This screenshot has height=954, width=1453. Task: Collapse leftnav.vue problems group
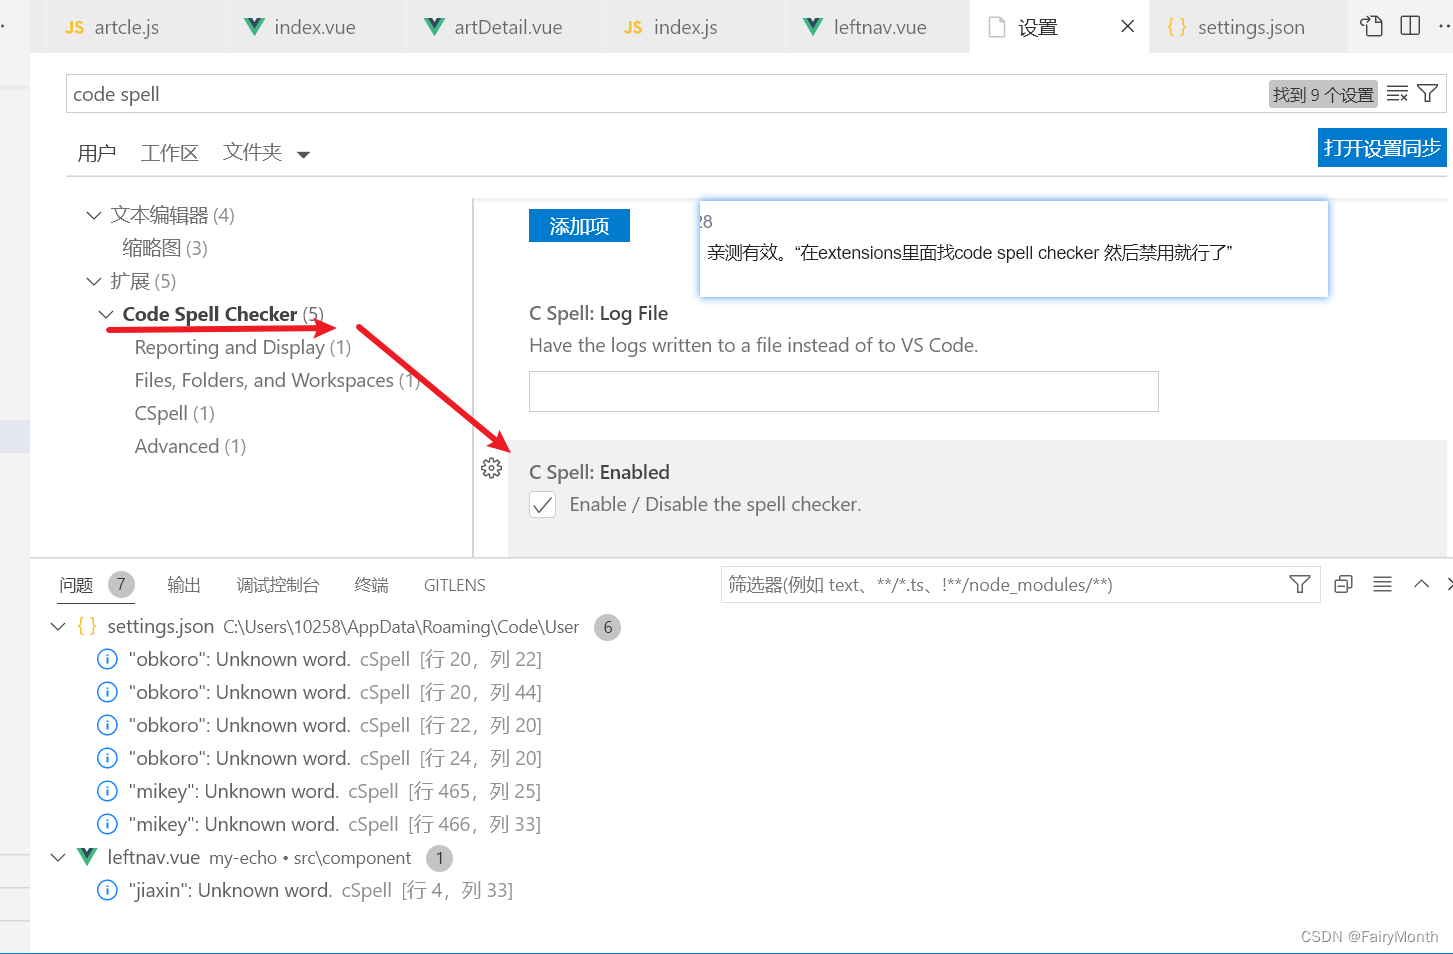[58, 857]
